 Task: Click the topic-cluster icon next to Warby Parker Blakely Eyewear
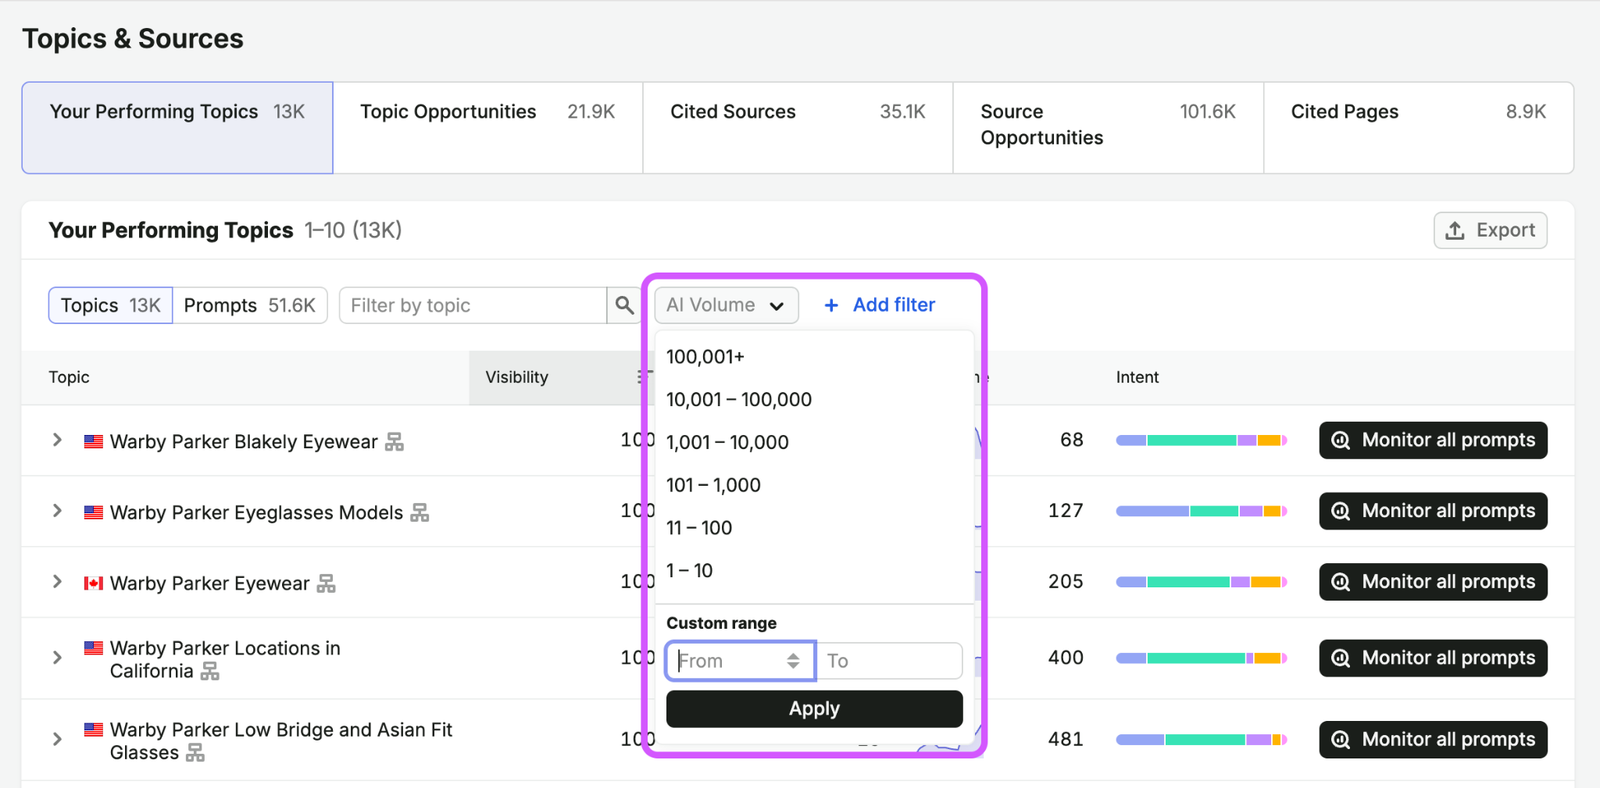(x=395, y=442)
